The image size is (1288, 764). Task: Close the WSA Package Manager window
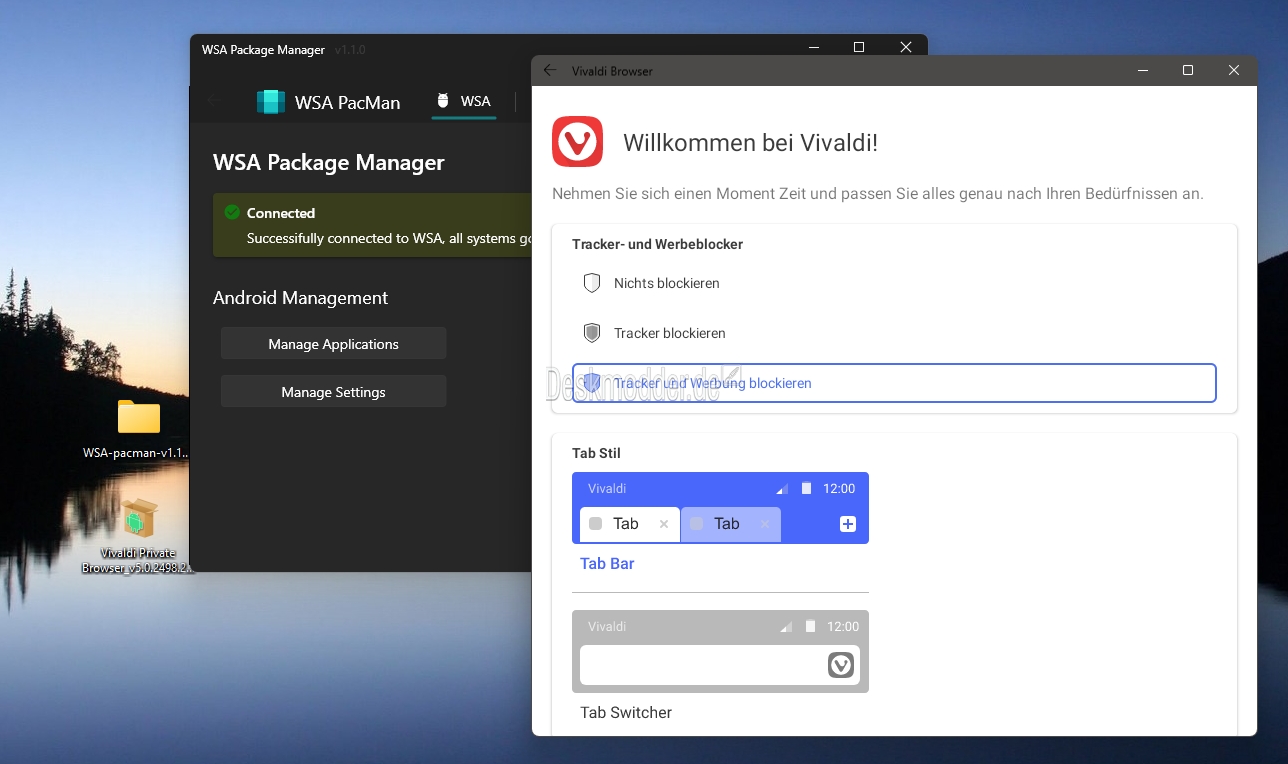tap(905, 47)
